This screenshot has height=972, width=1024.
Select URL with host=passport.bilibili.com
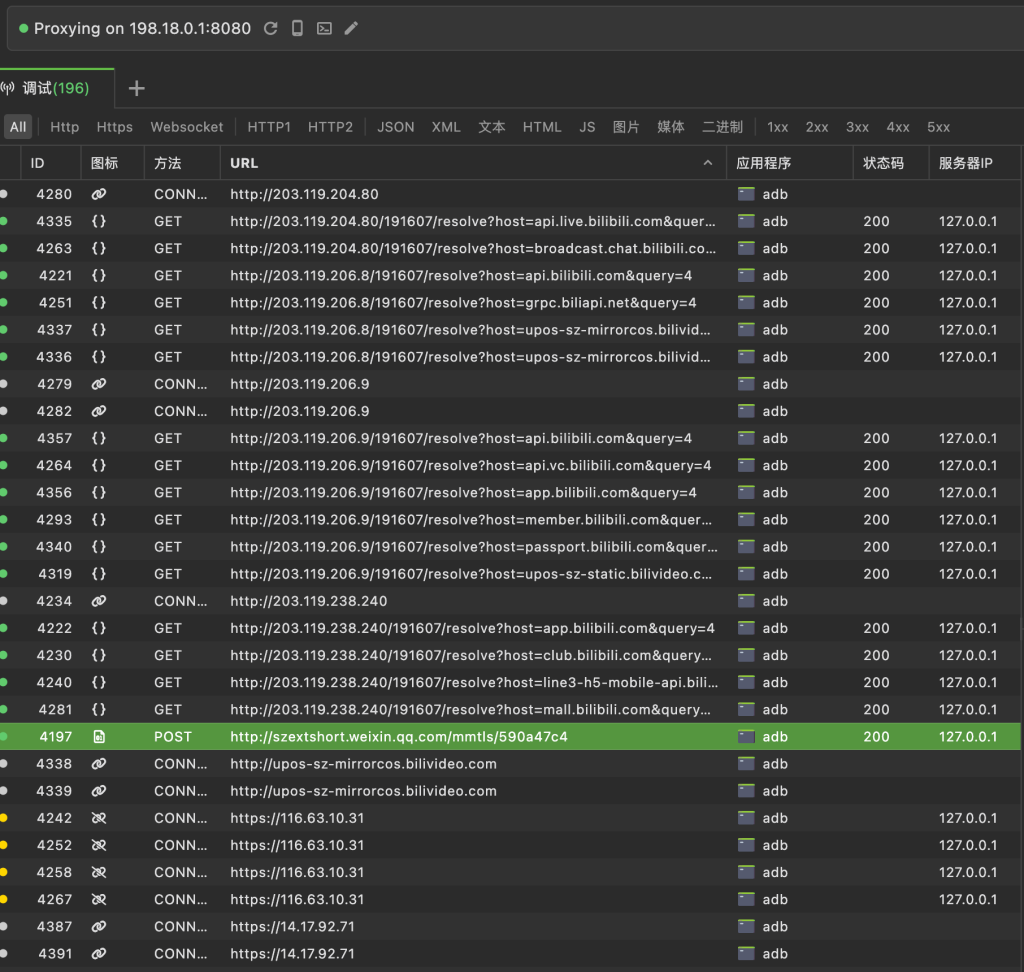pyautogui.click(x=474, y=547)
